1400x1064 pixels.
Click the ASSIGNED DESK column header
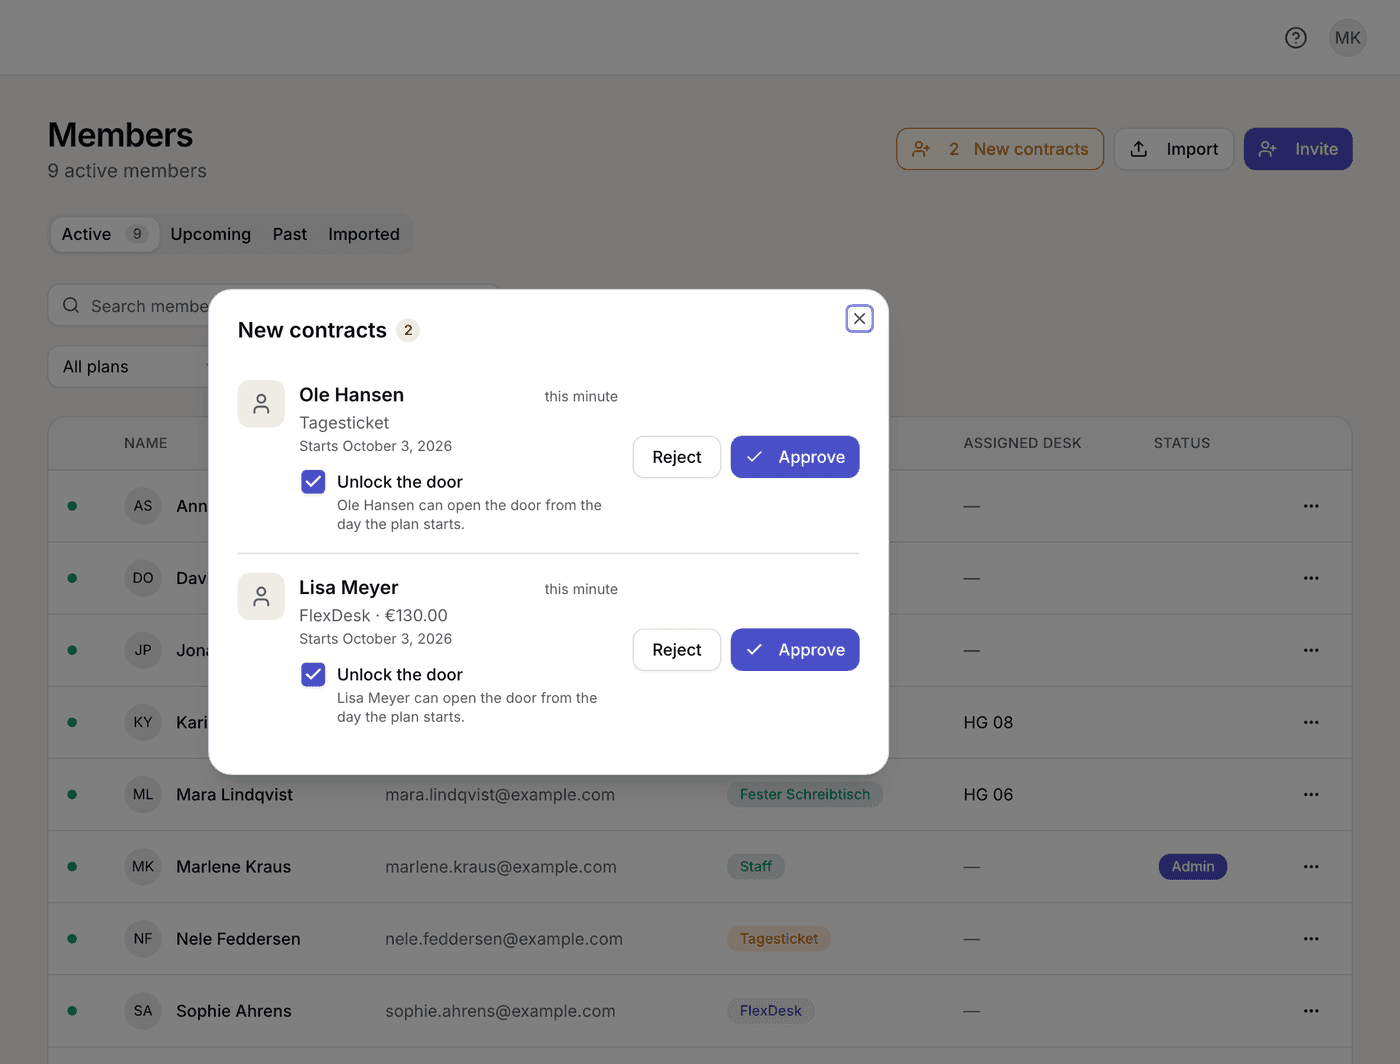tap(1022, 443)
